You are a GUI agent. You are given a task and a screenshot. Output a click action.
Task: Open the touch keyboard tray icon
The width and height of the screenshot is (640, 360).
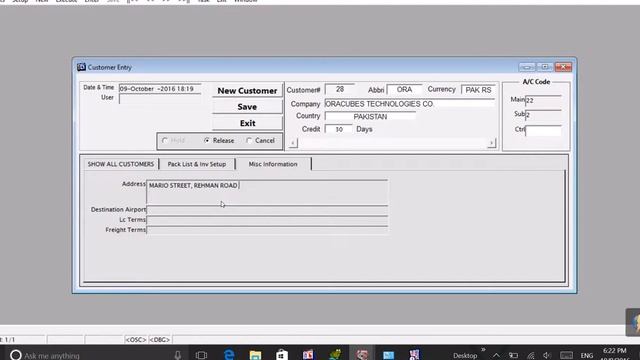566,356
